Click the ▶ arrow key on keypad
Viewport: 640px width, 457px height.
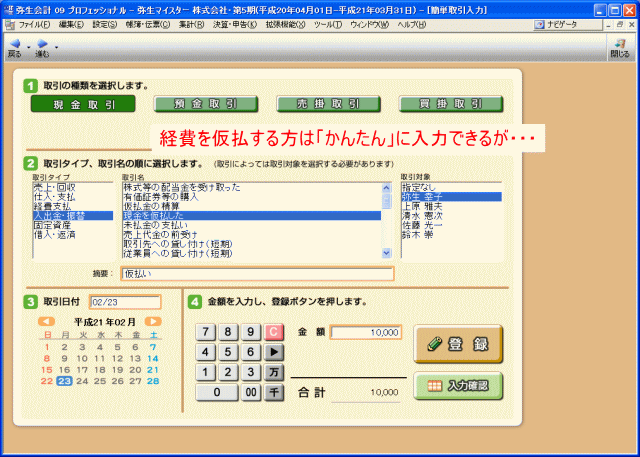[274, 352]
